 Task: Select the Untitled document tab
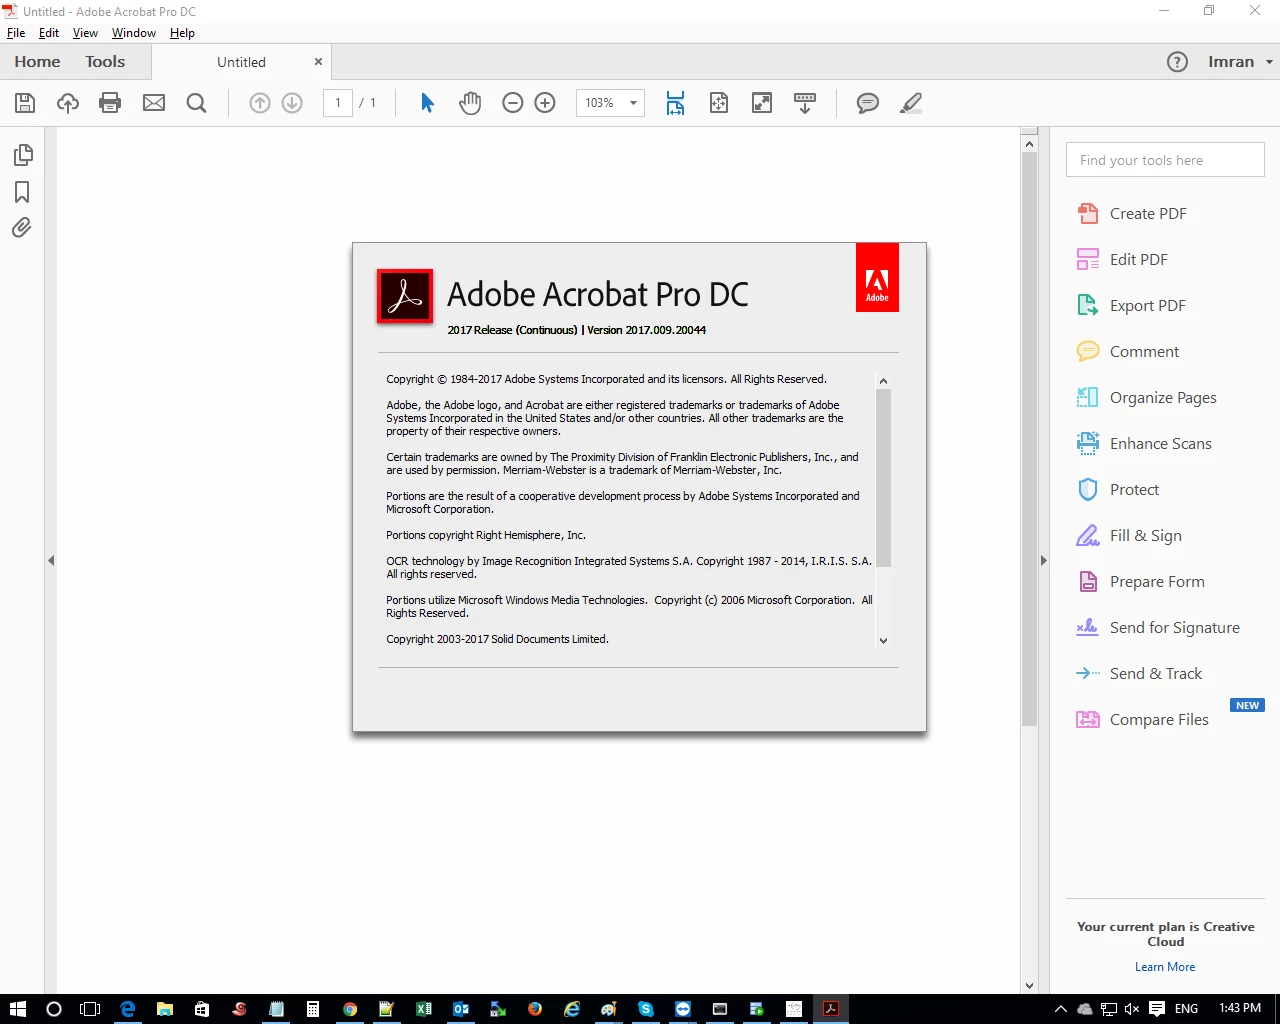pos(241,62)
